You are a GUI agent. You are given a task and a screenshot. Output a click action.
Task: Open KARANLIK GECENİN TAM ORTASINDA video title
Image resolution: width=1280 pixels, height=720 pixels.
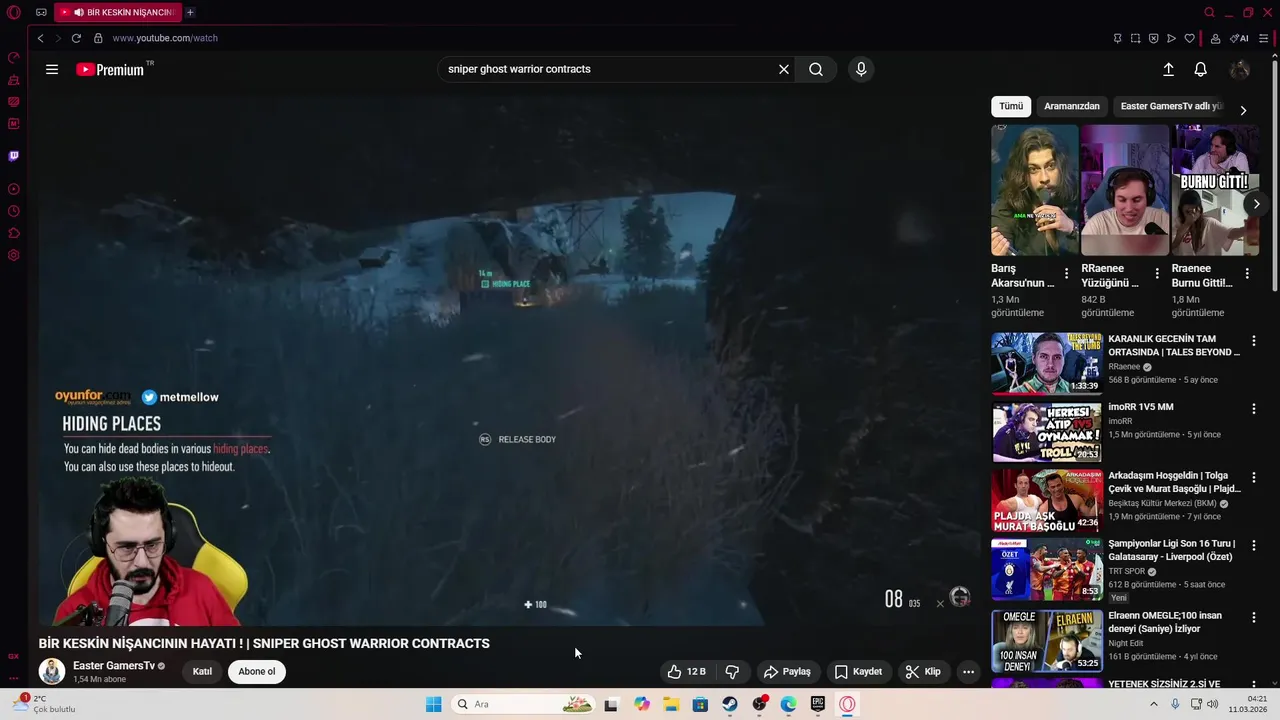click(1174, 345)
